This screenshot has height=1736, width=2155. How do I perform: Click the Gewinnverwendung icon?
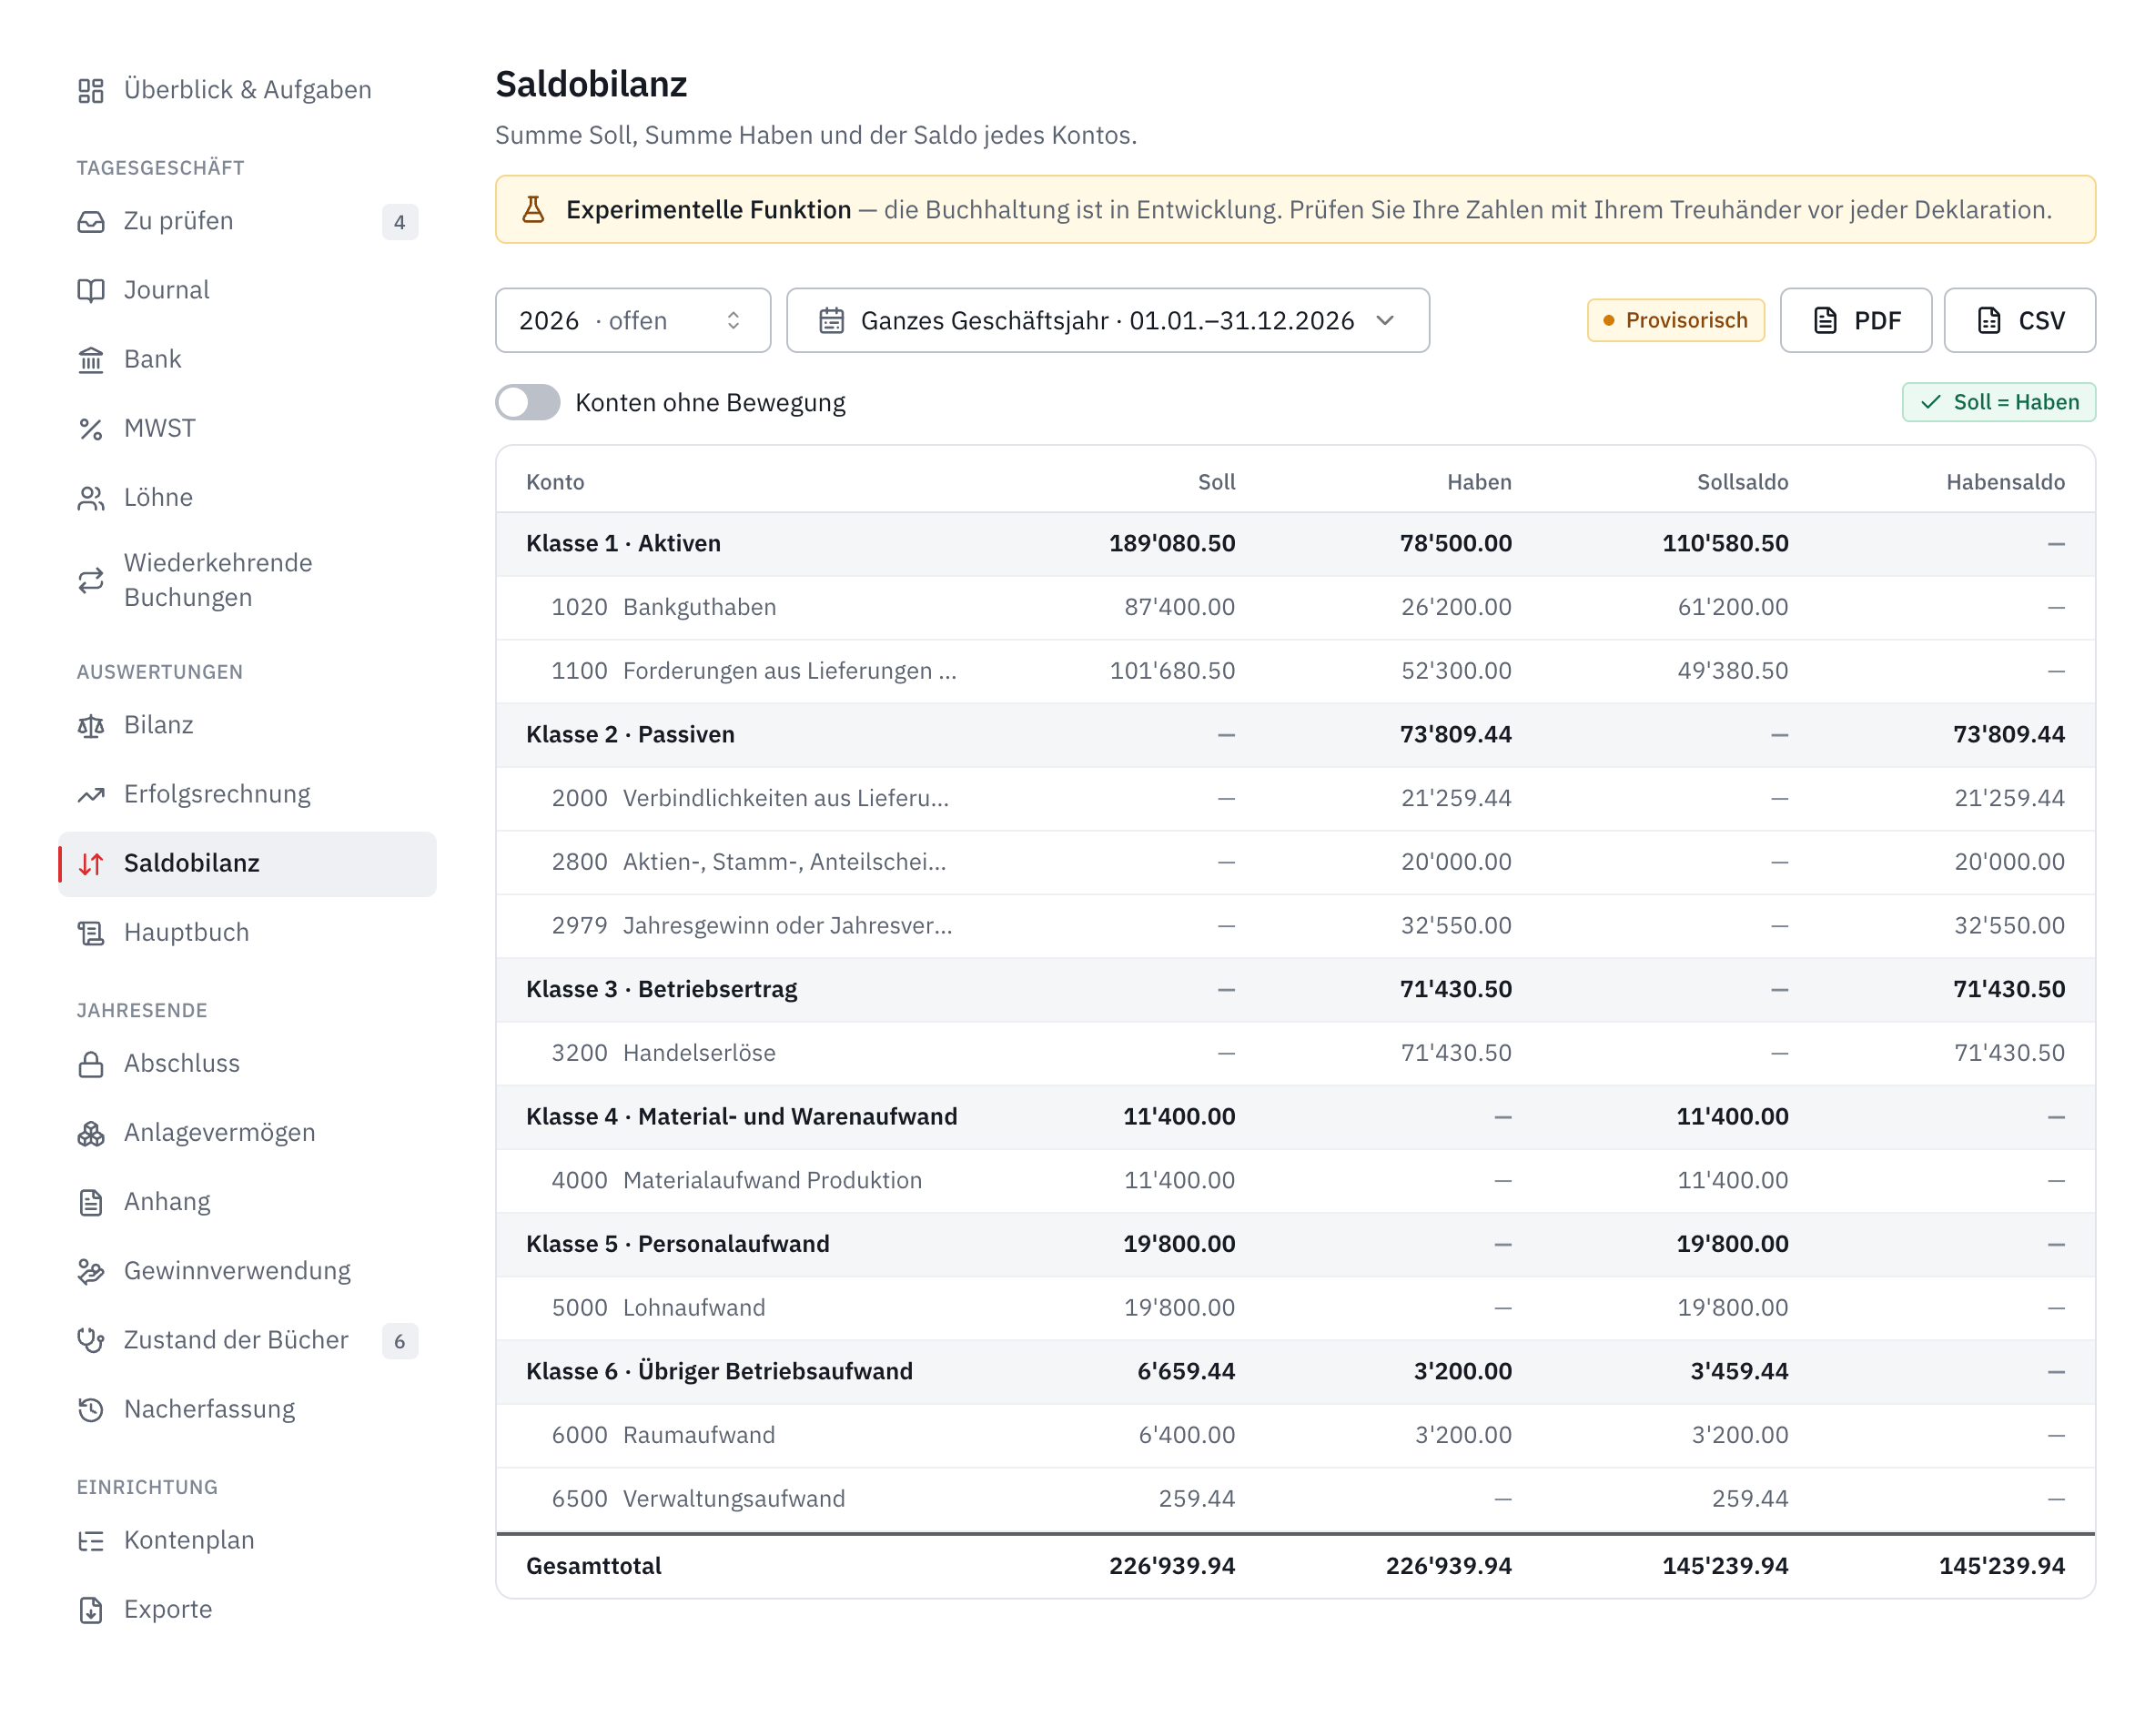tap(91, 1270)
